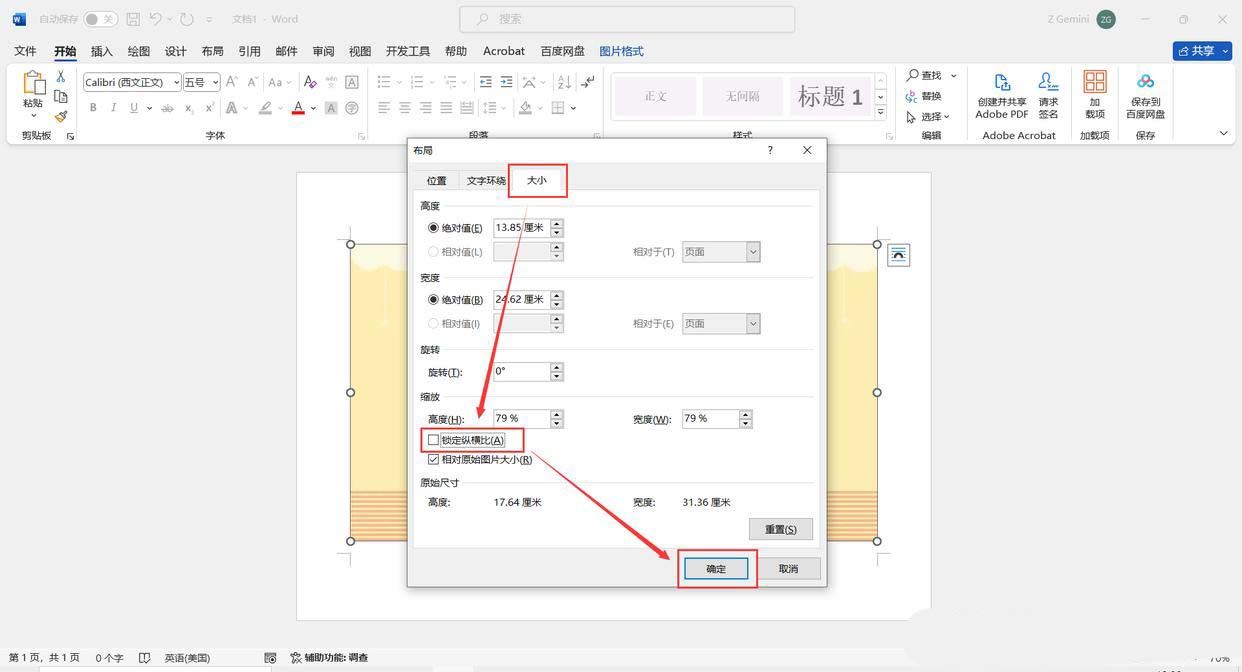Switch to the 文字环绕 tab

point(486,180)
